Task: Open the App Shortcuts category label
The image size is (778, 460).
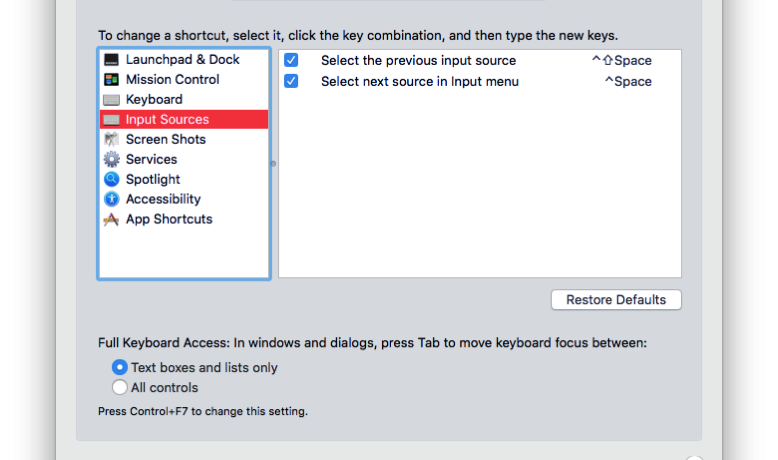Action: click(x=169, y=219)
